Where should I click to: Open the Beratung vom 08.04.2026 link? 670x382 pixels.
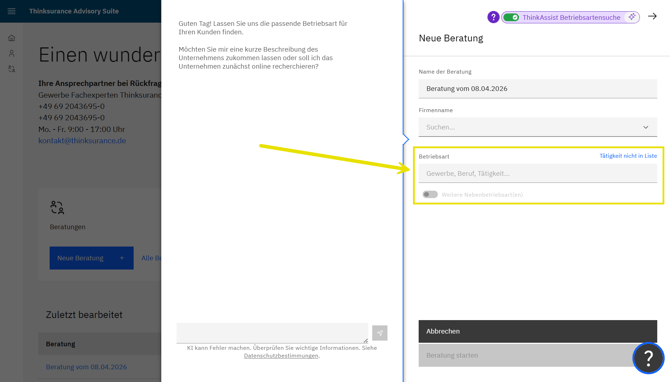[86, 367]
